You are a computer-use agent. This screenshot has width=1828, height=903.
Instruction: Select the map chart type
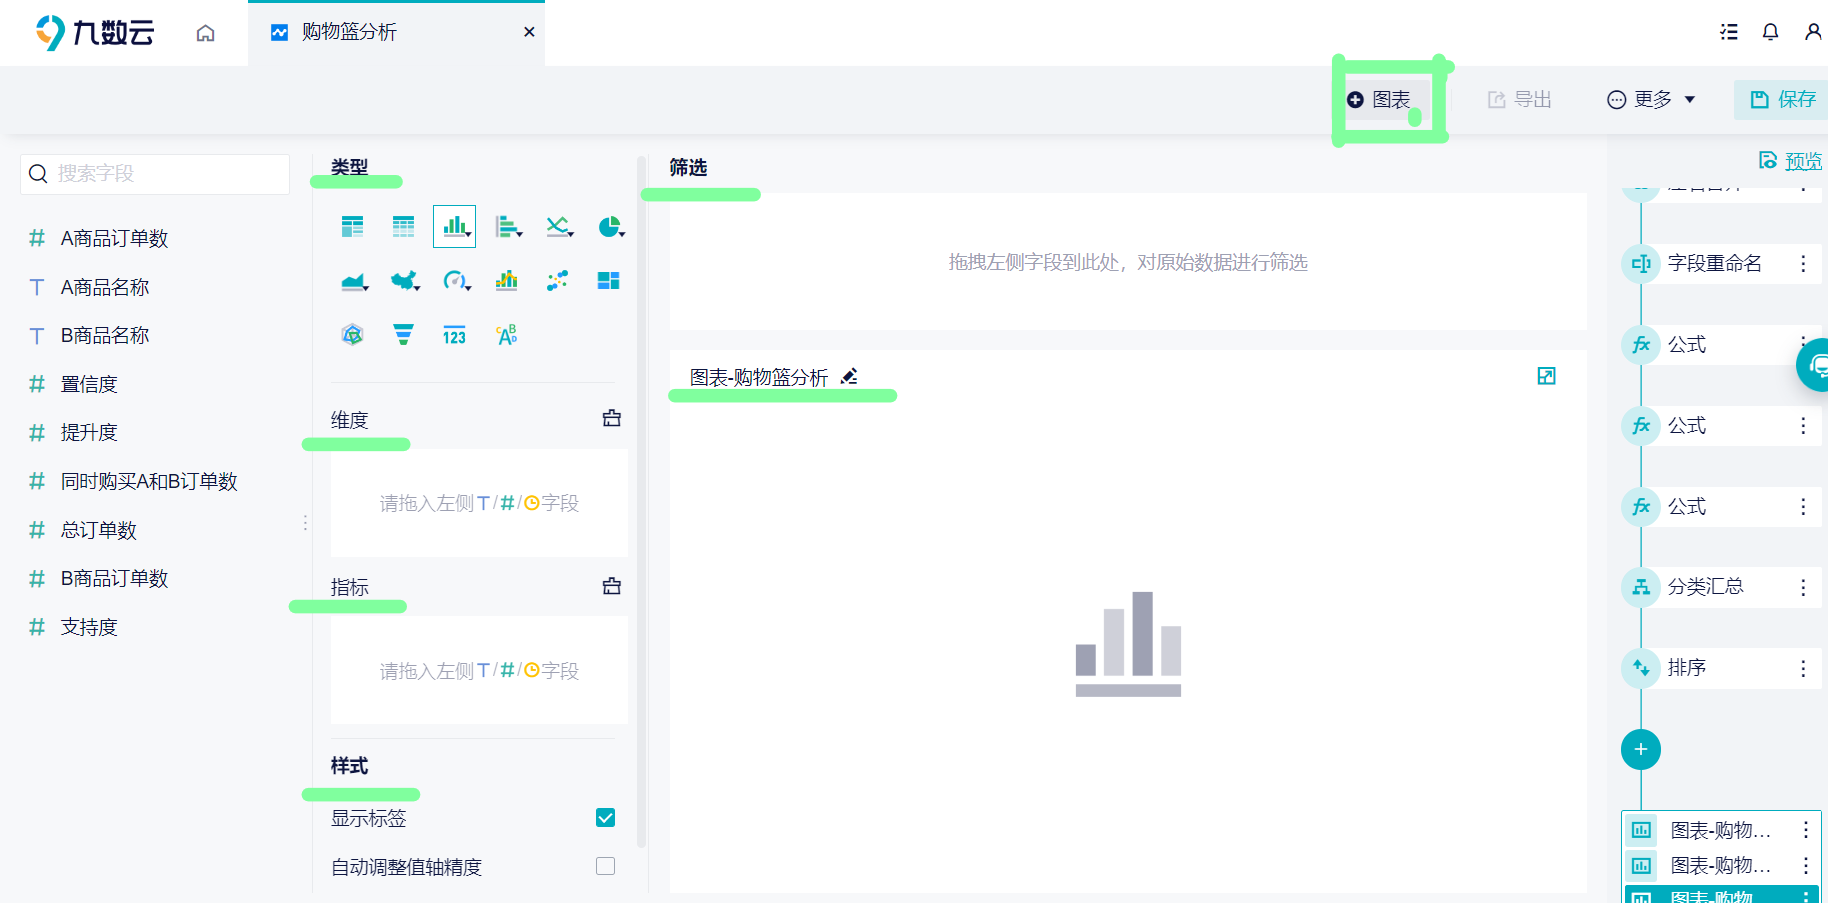[x=405, y=281]
